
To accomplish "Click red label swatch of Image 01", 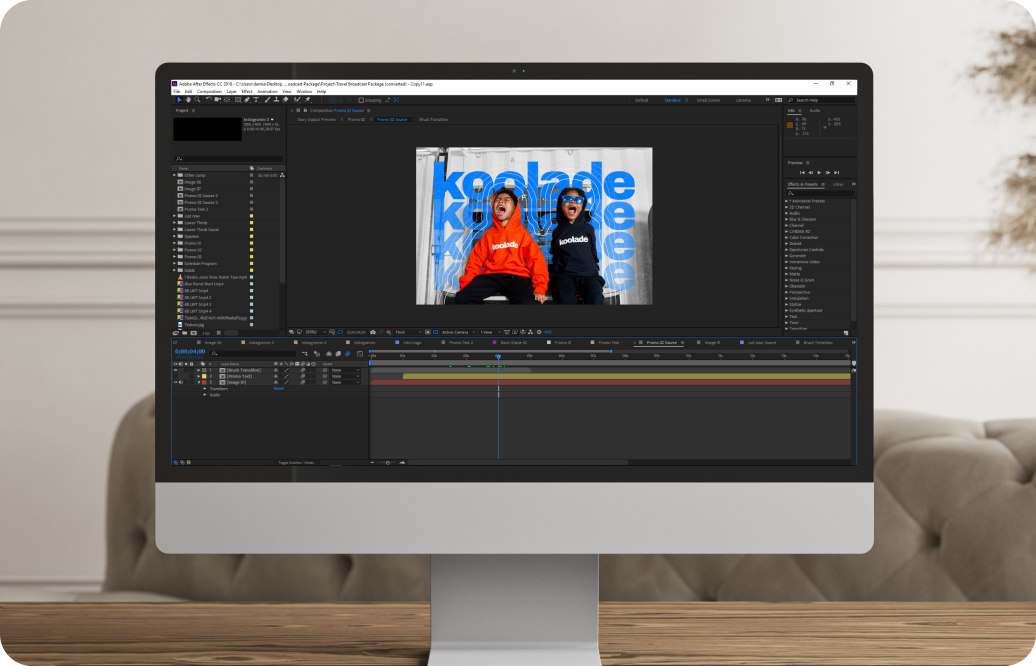I will click(204, 383).
